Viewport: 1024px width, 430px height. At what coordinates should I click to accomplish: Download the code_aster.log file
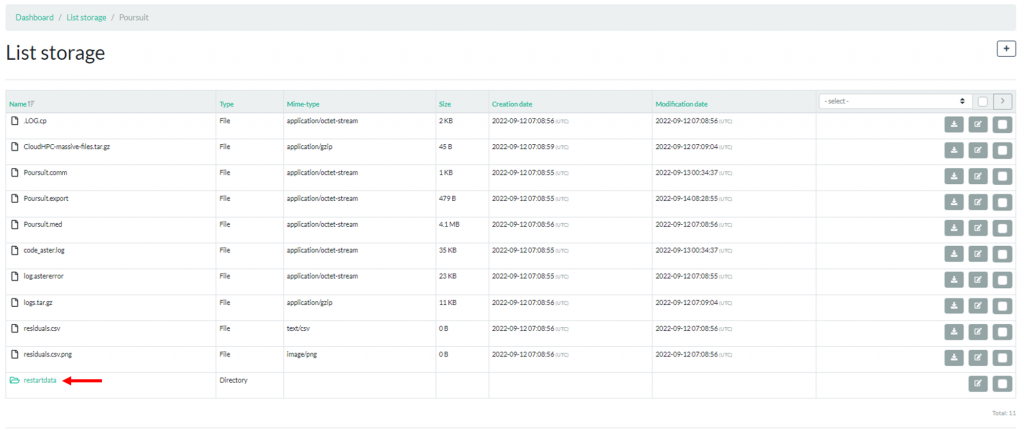tap(953, 254)
